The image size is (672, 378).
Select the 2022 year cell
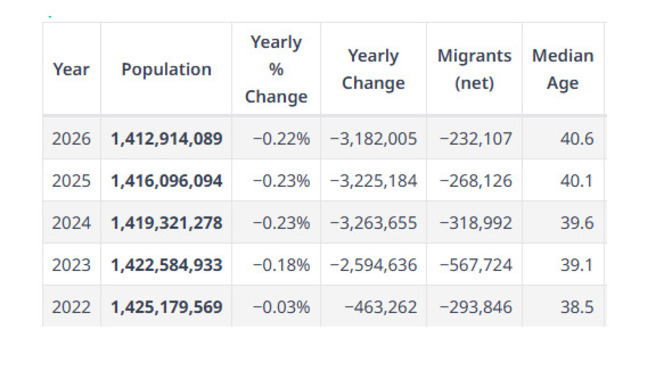click(x=71, y=307)
